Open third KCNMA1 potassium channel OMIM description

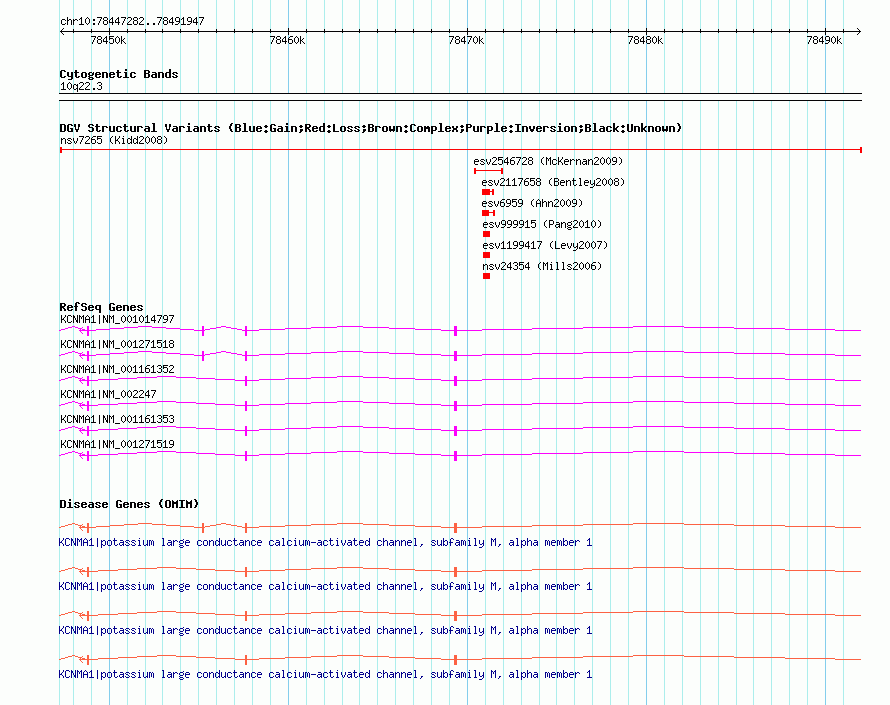pyautogui.click(x=325, y=630)
